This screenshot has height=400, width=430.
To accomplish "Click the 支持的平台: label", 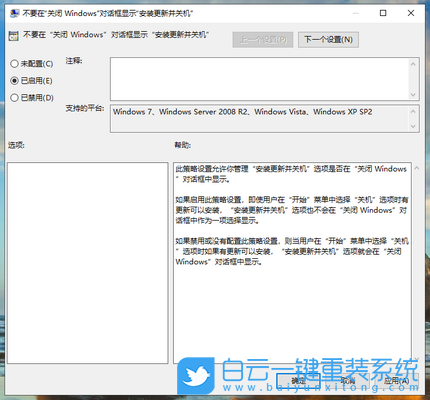I will coord(85,108).
